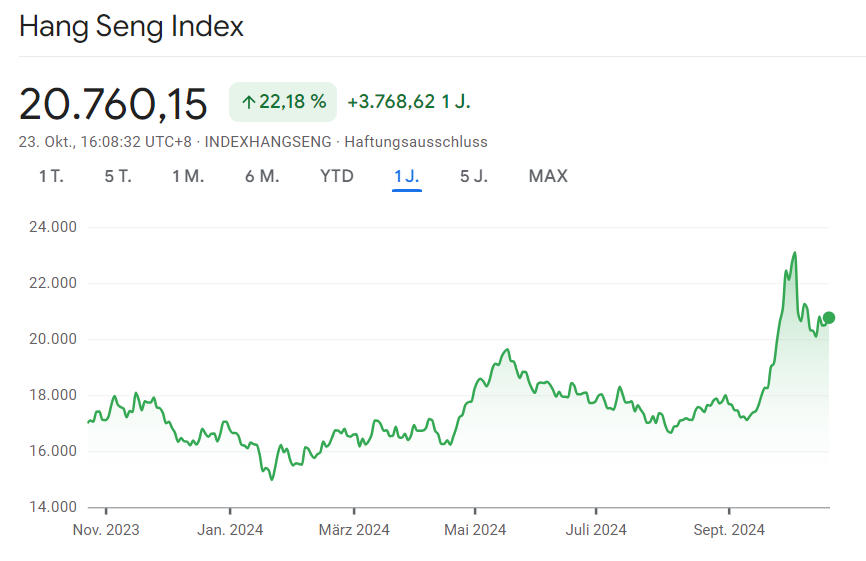Click the 16.000 y-axis label
866x561 pixels.
(53, 451)
